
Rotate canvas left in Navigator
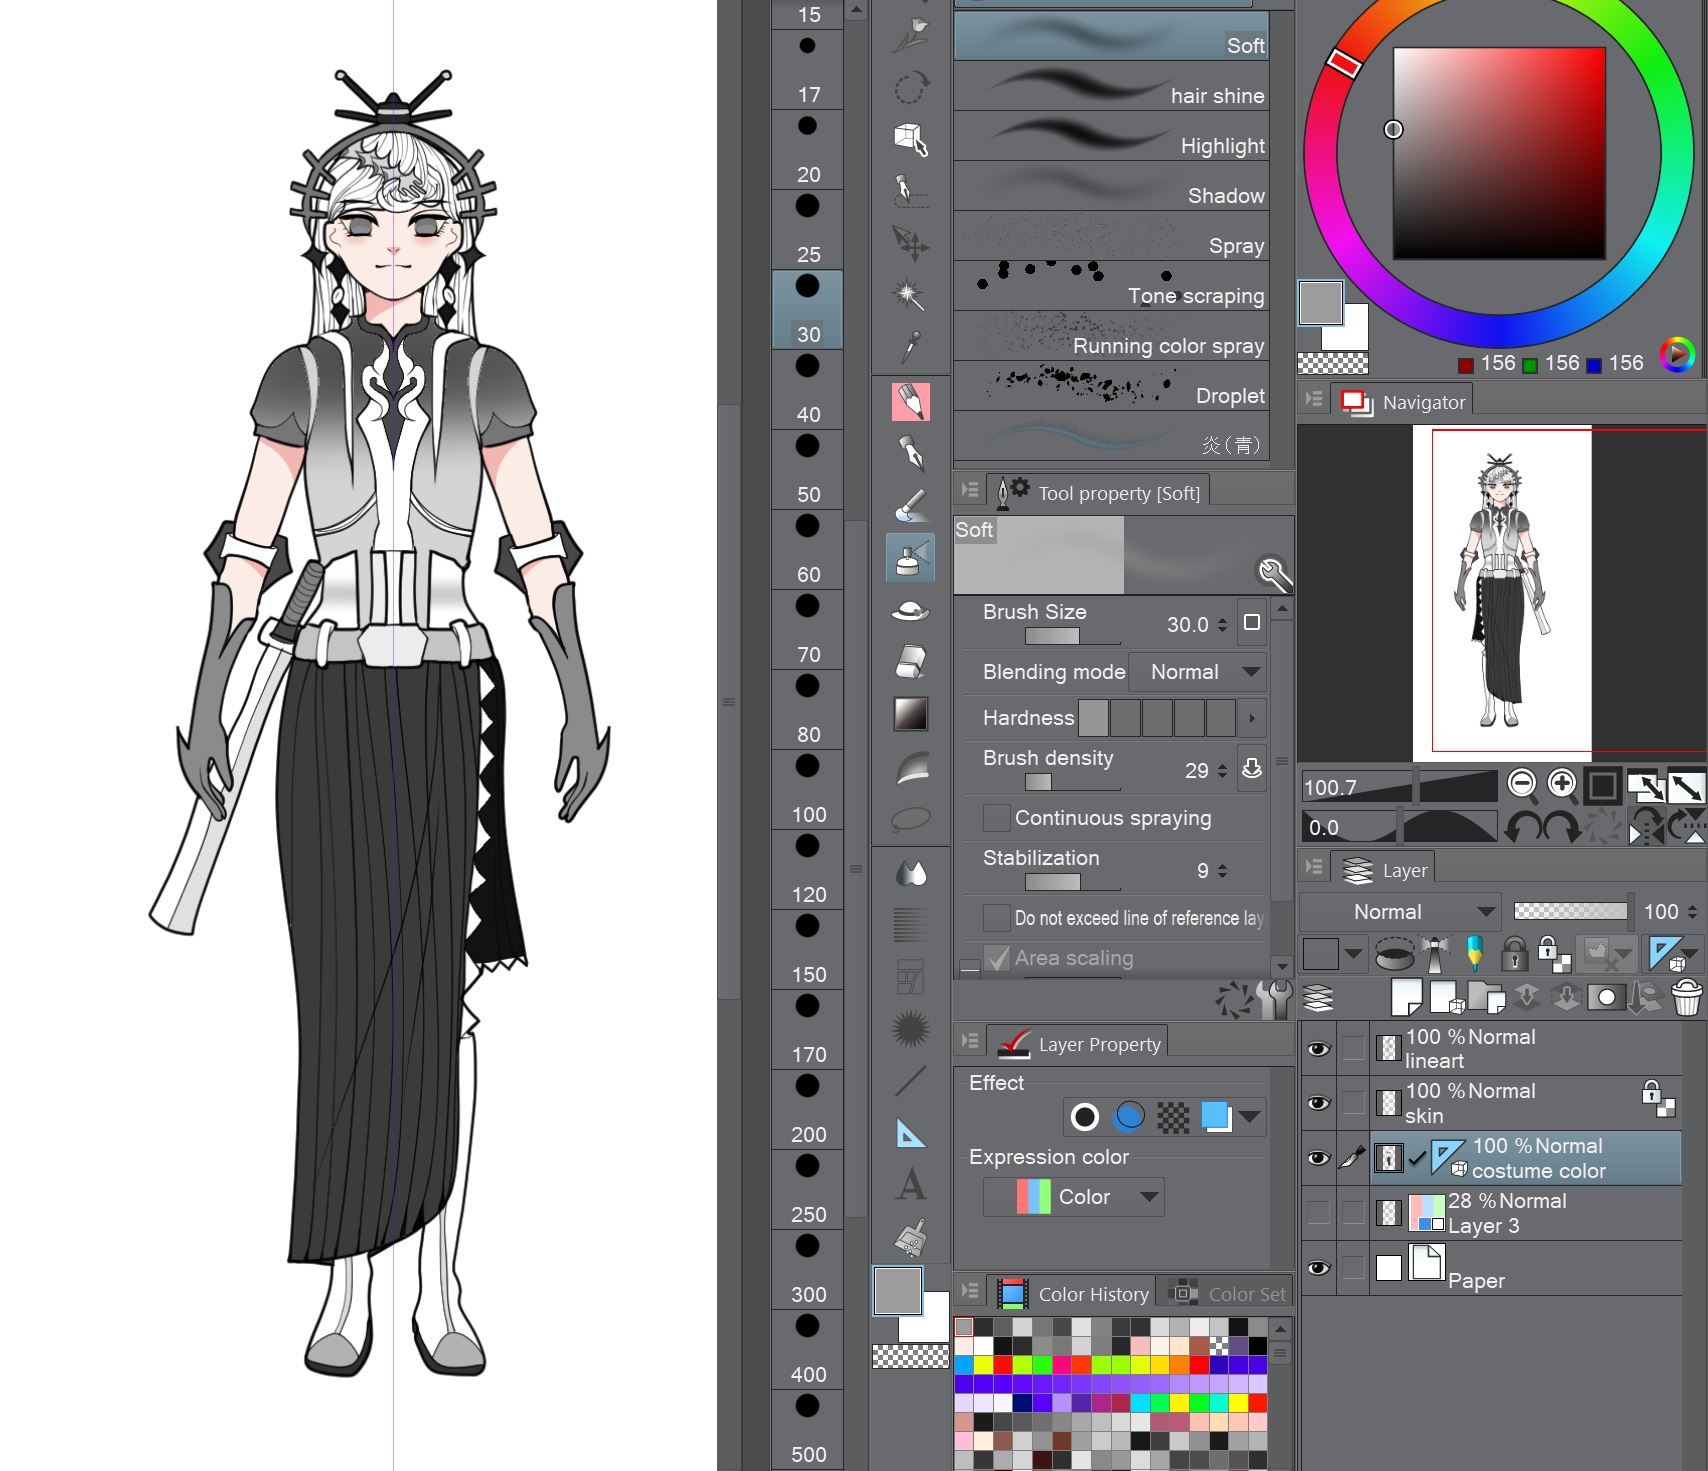(x=1521, y=827)
